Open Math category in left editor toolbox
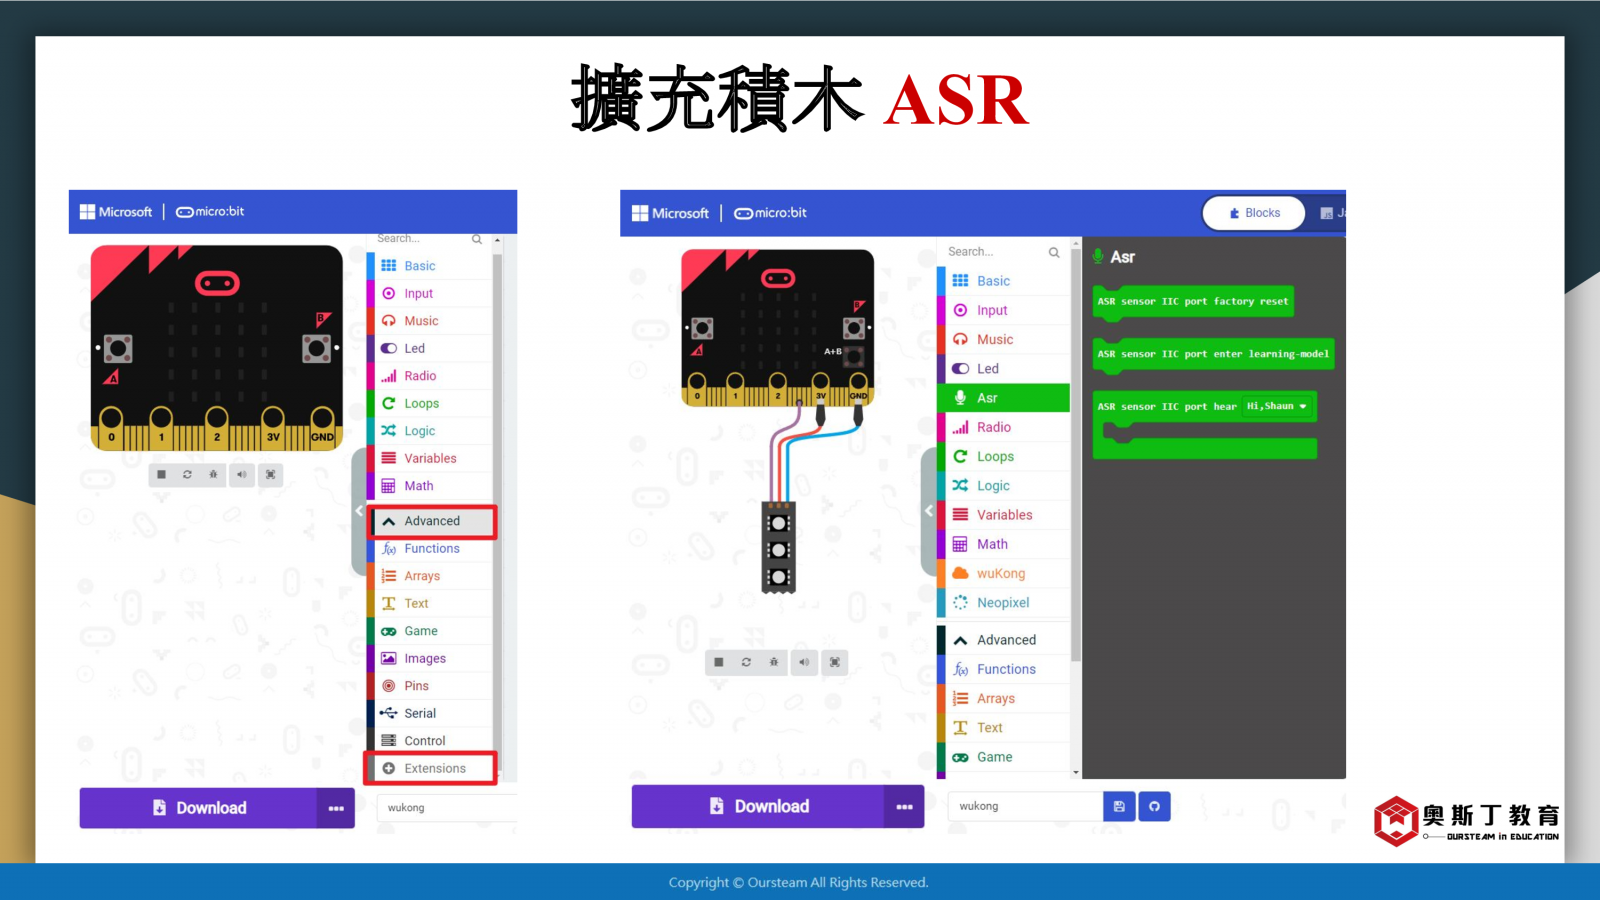Viewport: 1600px width, 900px height. [430, 486]
